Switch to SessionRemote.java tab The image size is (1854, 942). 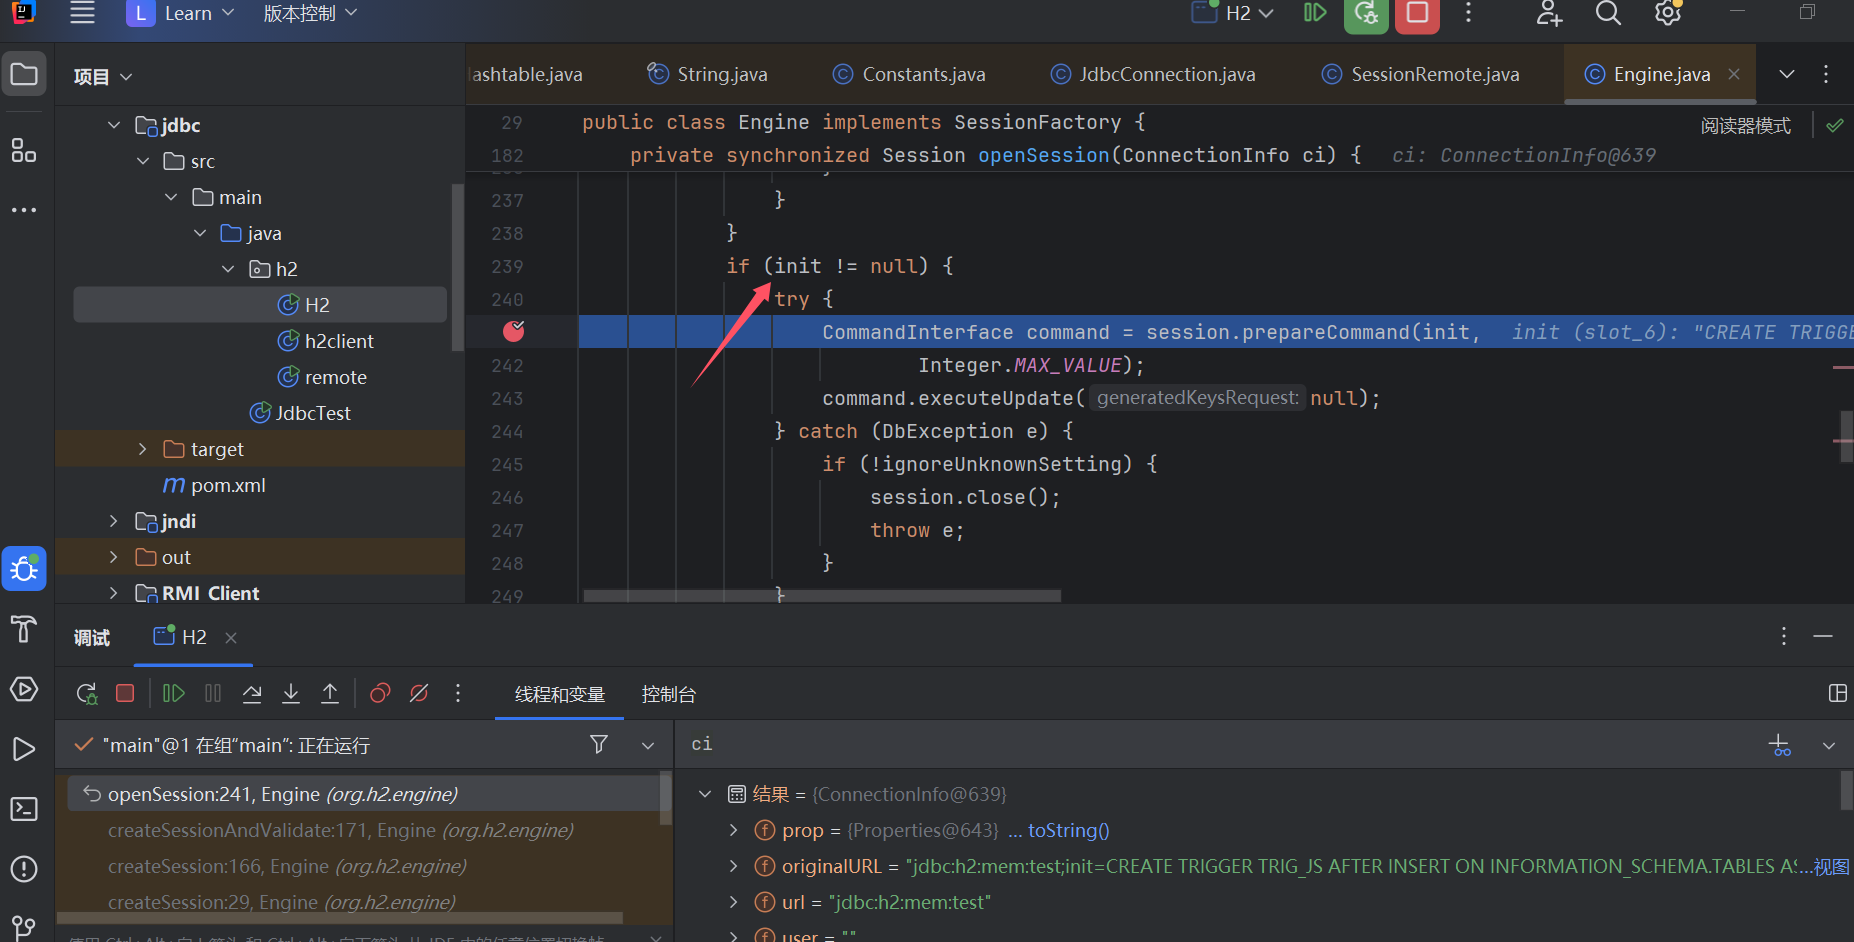[1421, 74]
